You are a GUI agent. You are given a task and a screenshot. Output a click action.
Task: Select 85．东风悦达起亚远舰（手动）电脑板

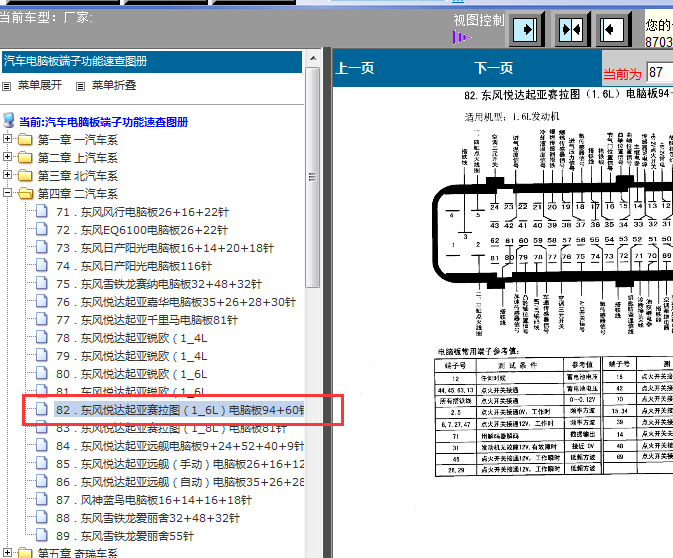pos(180,464)
